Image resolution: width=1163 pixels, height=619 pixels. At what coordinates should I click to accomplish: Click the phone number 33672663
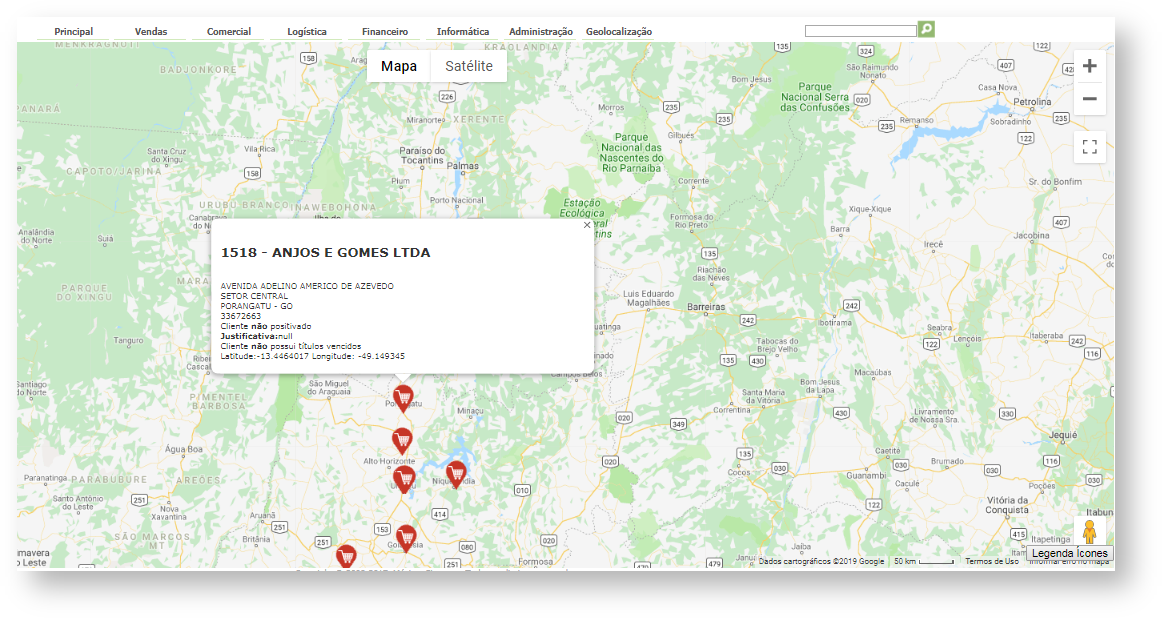click(x=240, y=317)
